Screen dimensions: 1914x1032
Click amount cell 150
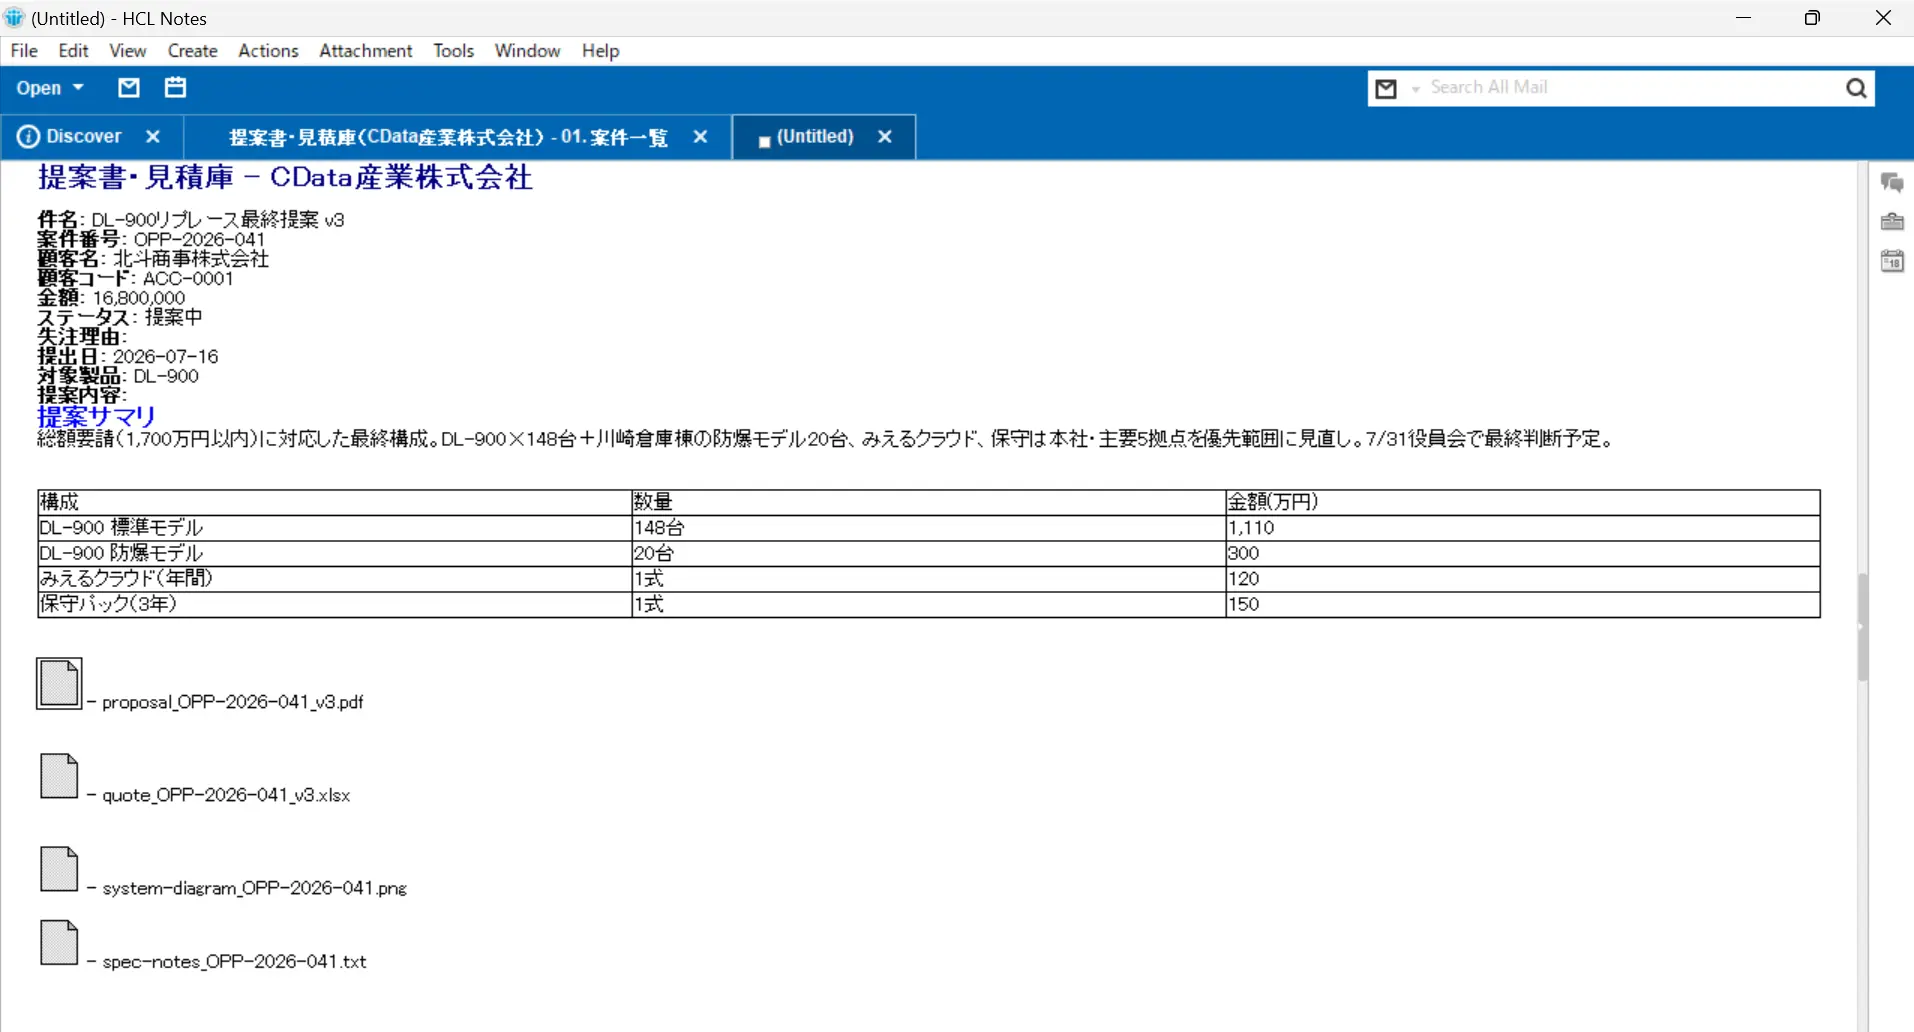pyautogui.click(x=1522, y=604)
